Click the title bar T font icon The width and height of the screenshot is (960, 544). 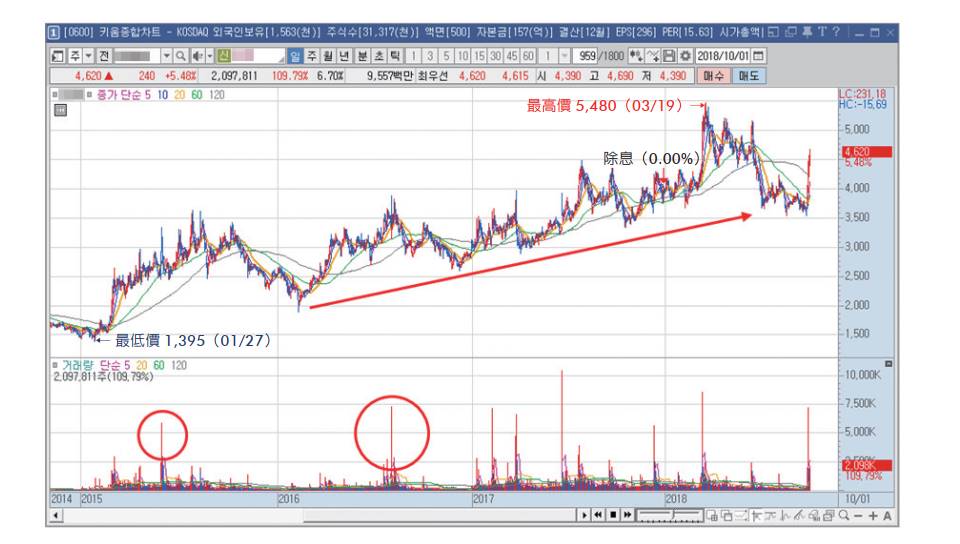822,32
